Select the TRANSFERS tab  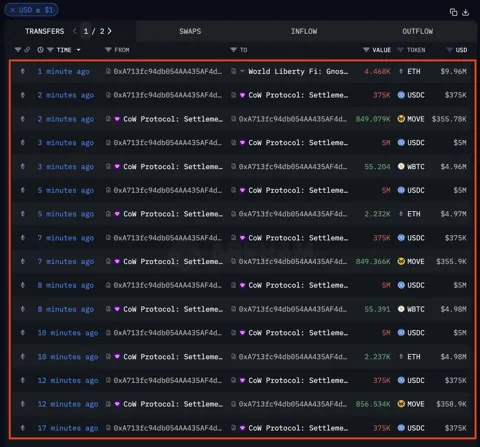tap(45, 31)
